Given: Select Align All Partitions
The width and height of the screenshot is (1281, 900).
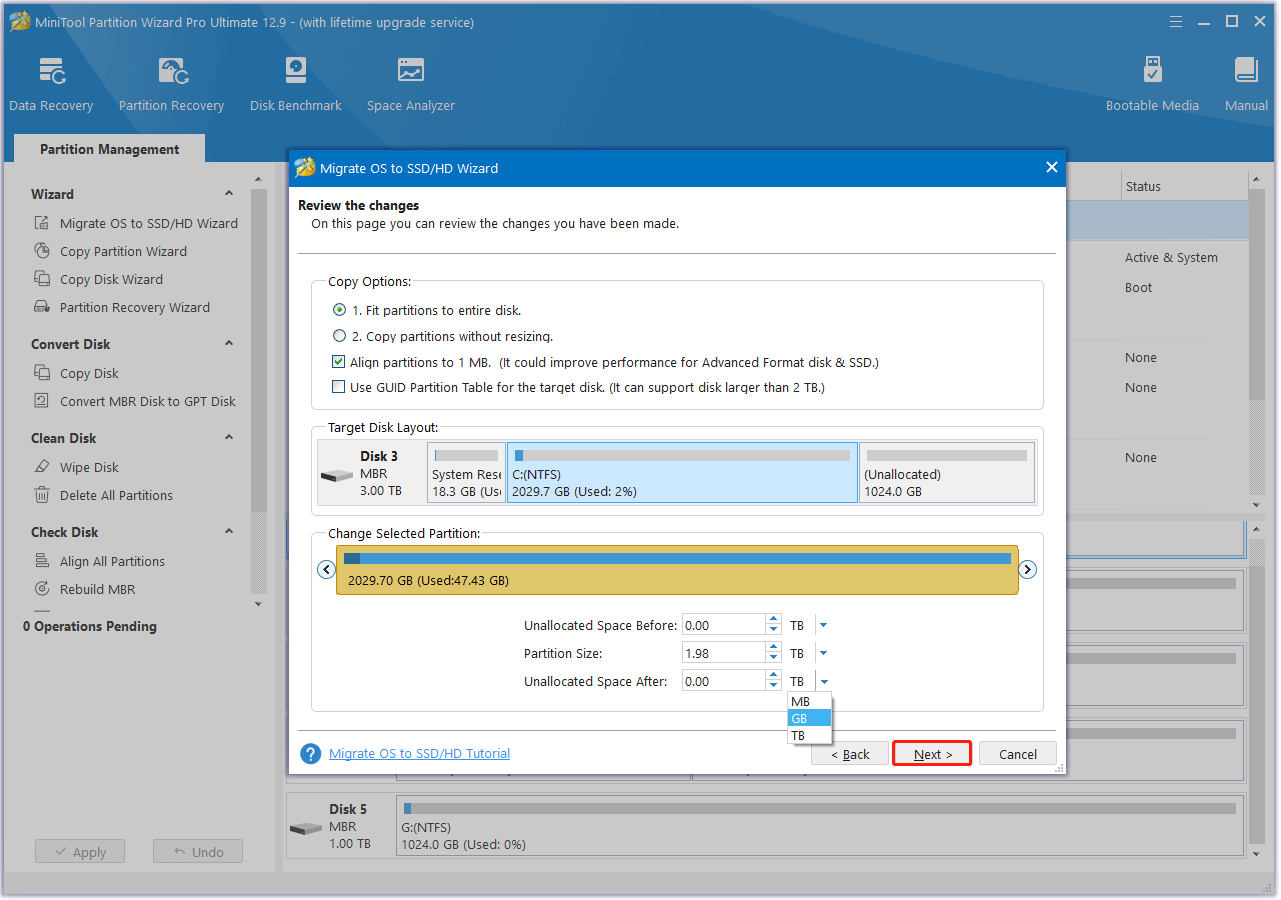Looking at the screenshot, I should click(x=99, y=561).
